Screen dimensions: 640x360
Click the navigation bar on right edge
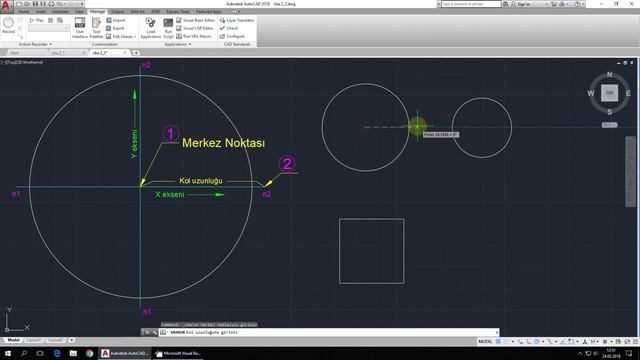[630, 171]
